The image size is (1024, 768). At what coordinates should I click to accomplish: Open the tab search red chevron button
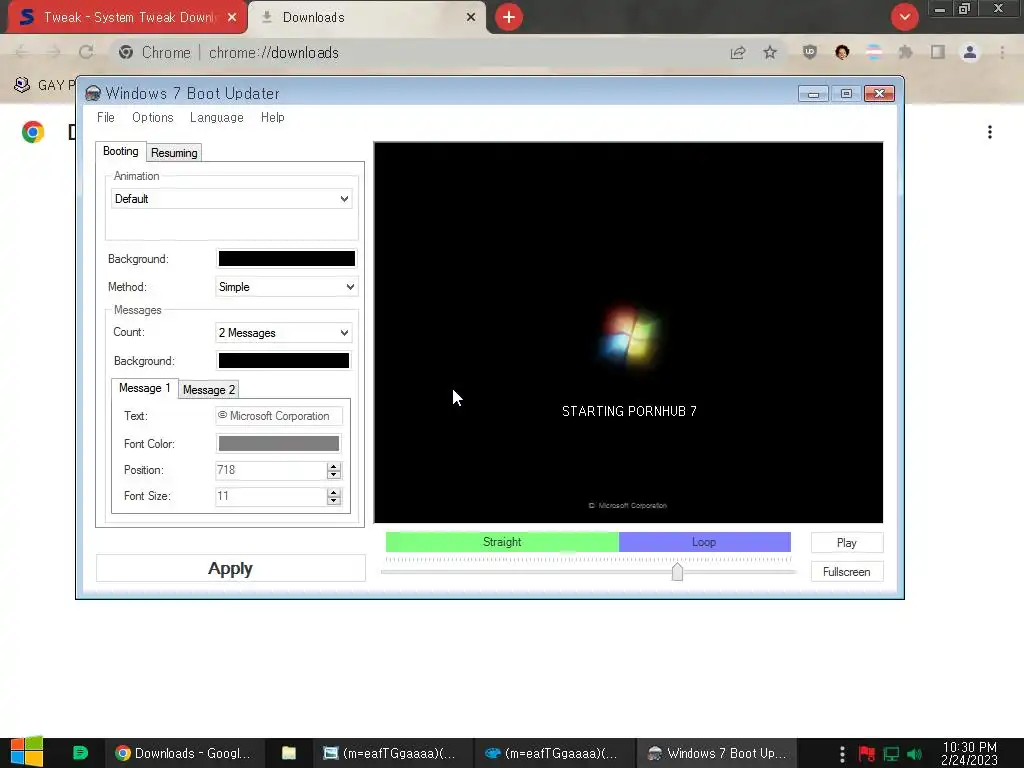[904, 17]
